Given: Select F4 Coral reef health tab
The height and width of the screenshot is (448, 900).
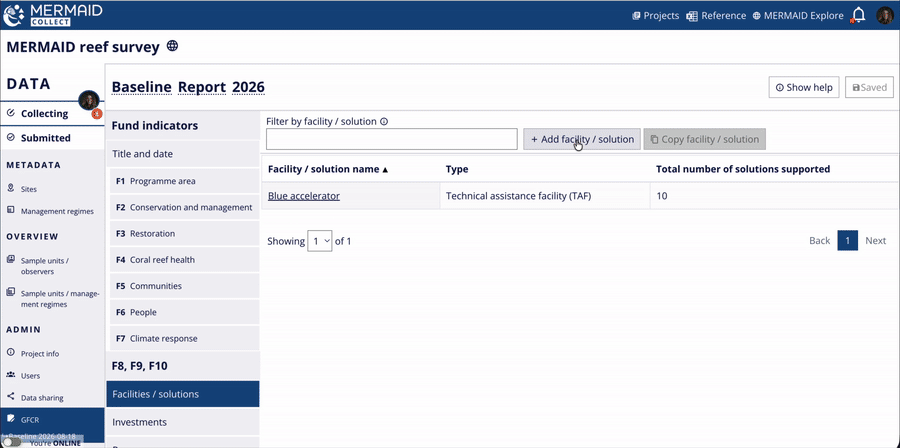Looking at the screenshot, I should click(185, 259).
